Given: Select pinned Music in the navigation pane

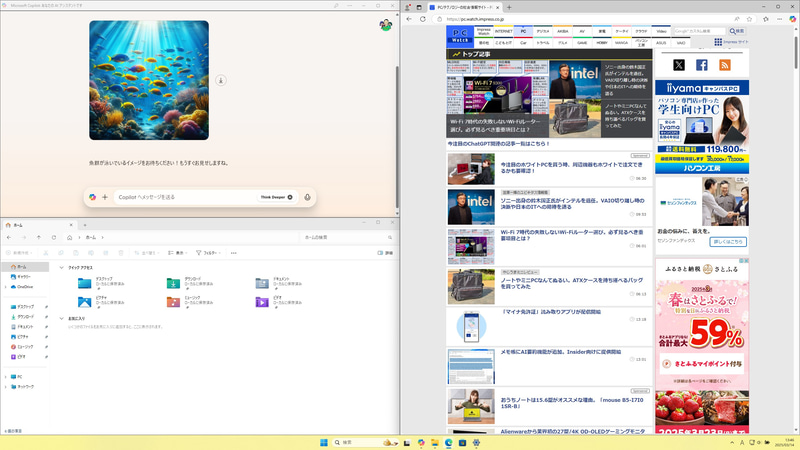Looking at the screenshot, I should 24,347.
